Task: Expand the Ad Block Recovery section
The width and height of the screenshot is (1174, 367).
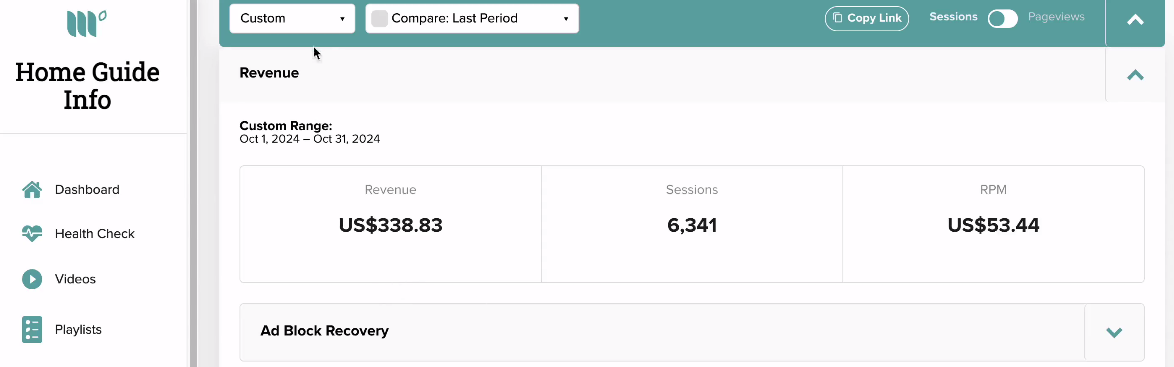Action: 1114,332
